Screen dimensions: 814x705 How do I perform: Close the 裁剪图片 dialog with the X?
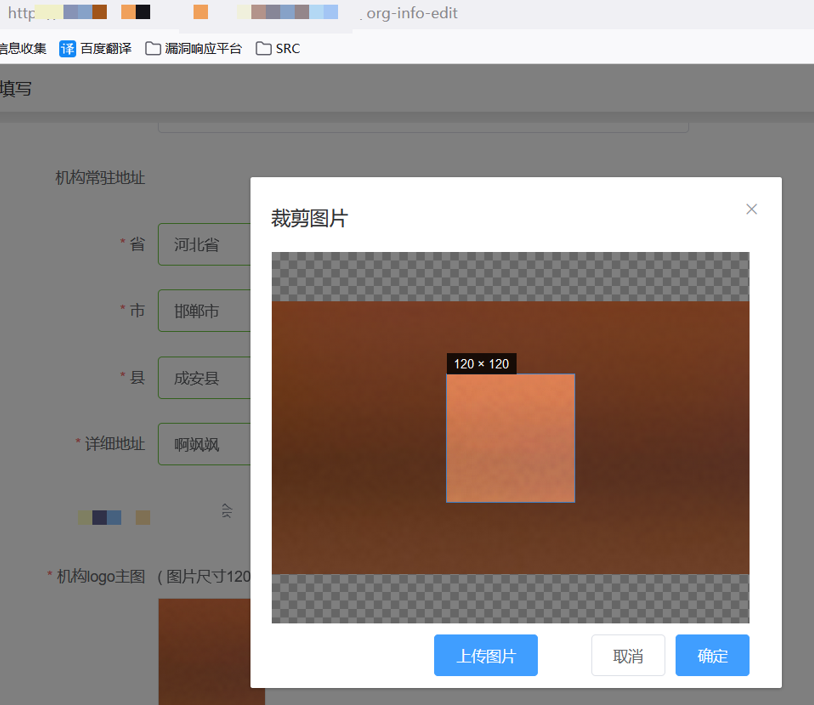pos(751,209)
